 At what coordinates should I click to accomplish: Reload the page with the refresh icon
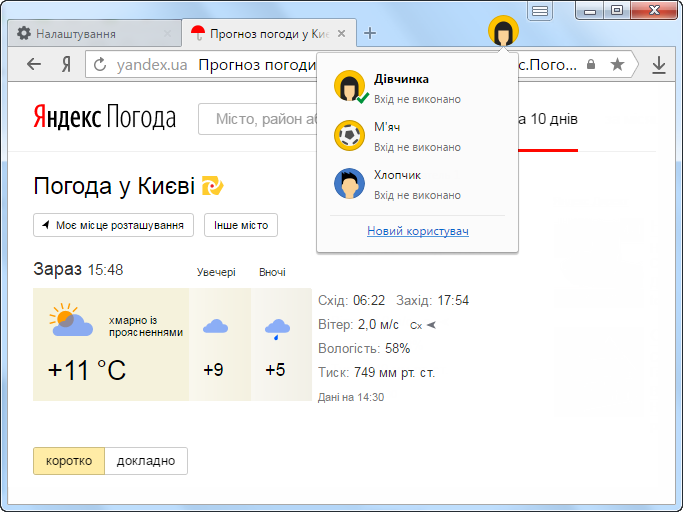100,64
